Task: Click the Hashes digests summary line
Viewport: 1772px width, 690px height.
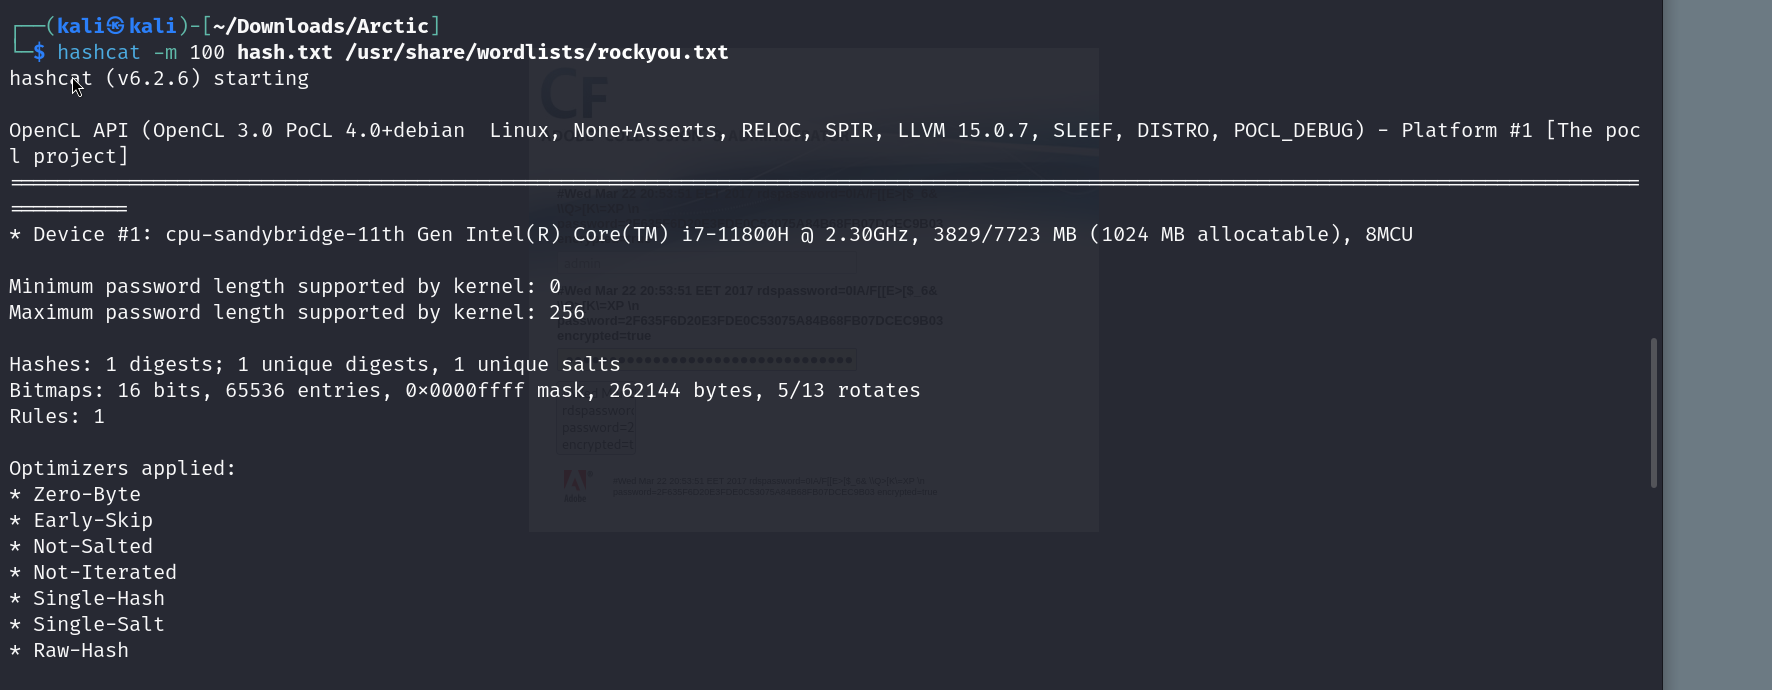Action: click(314, 364)
